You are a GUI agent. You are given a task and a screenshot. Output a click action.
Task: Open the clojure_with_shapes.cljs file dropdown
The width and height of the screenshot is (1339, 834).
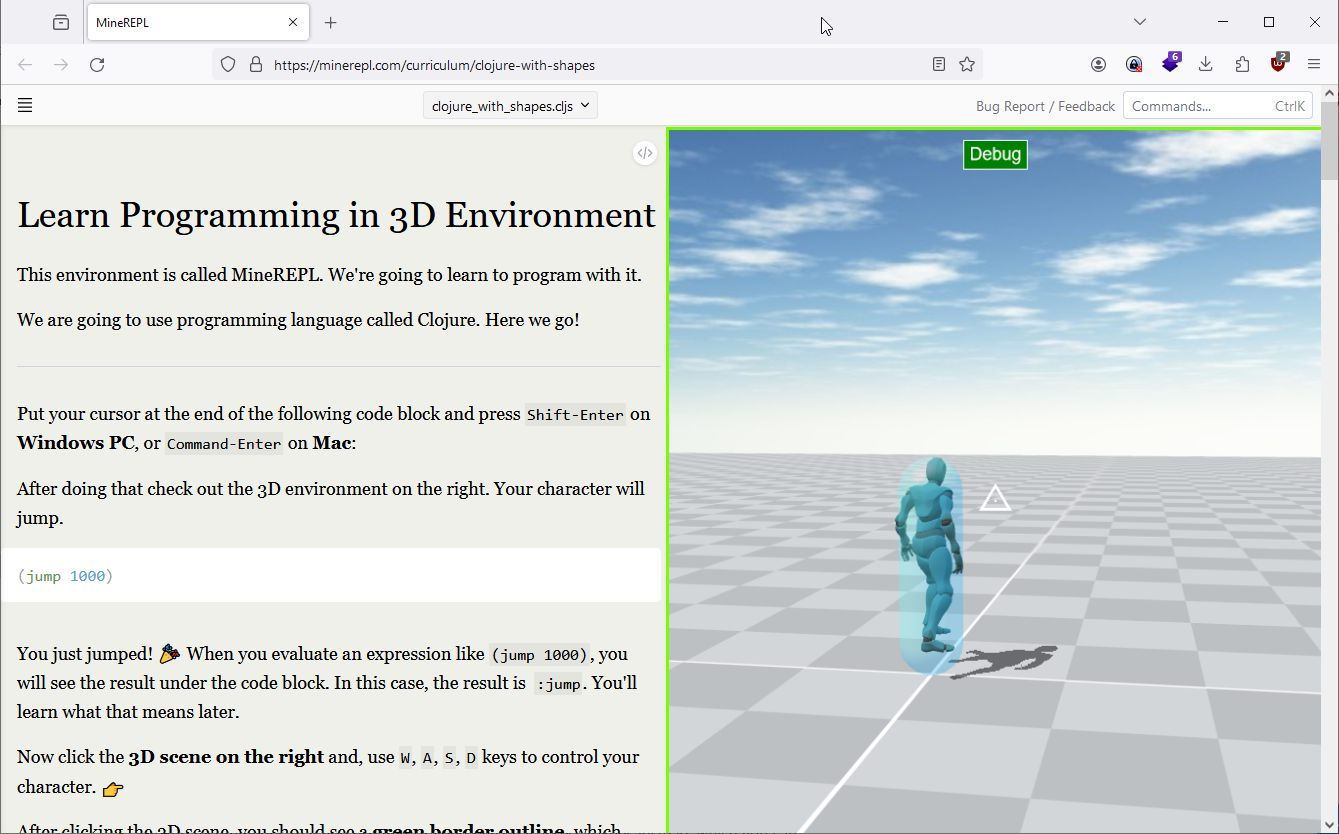[510, 105]
